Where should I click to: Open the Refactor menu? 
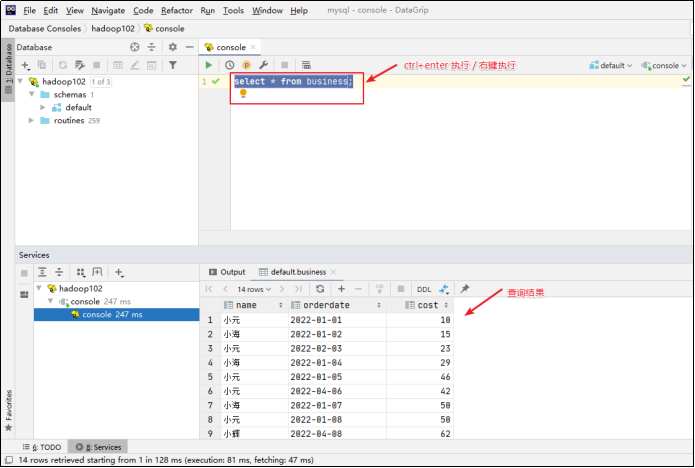click(x=177, y=10)
